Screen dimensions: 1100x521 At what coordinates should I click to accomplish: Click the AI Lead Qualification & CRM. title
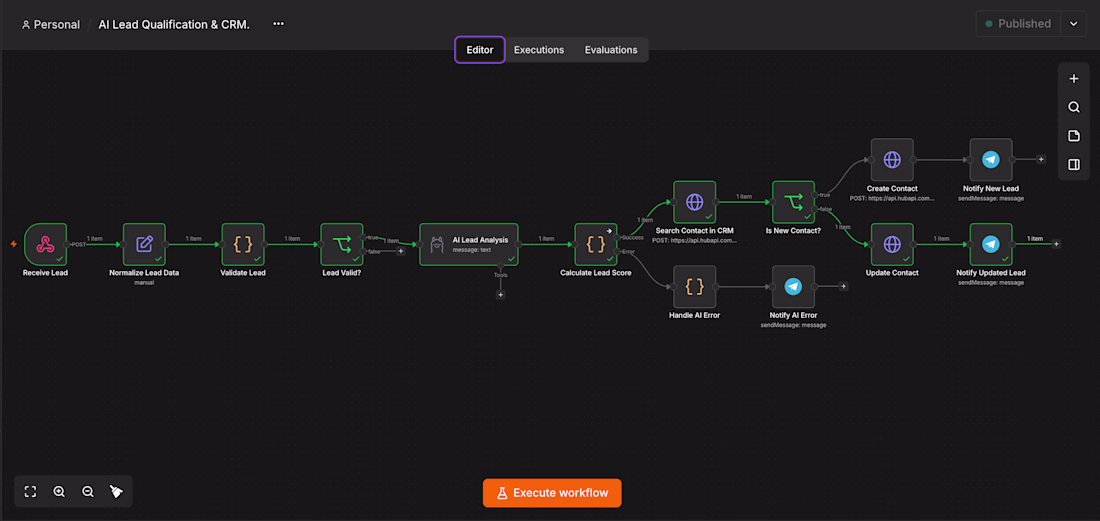174,25
